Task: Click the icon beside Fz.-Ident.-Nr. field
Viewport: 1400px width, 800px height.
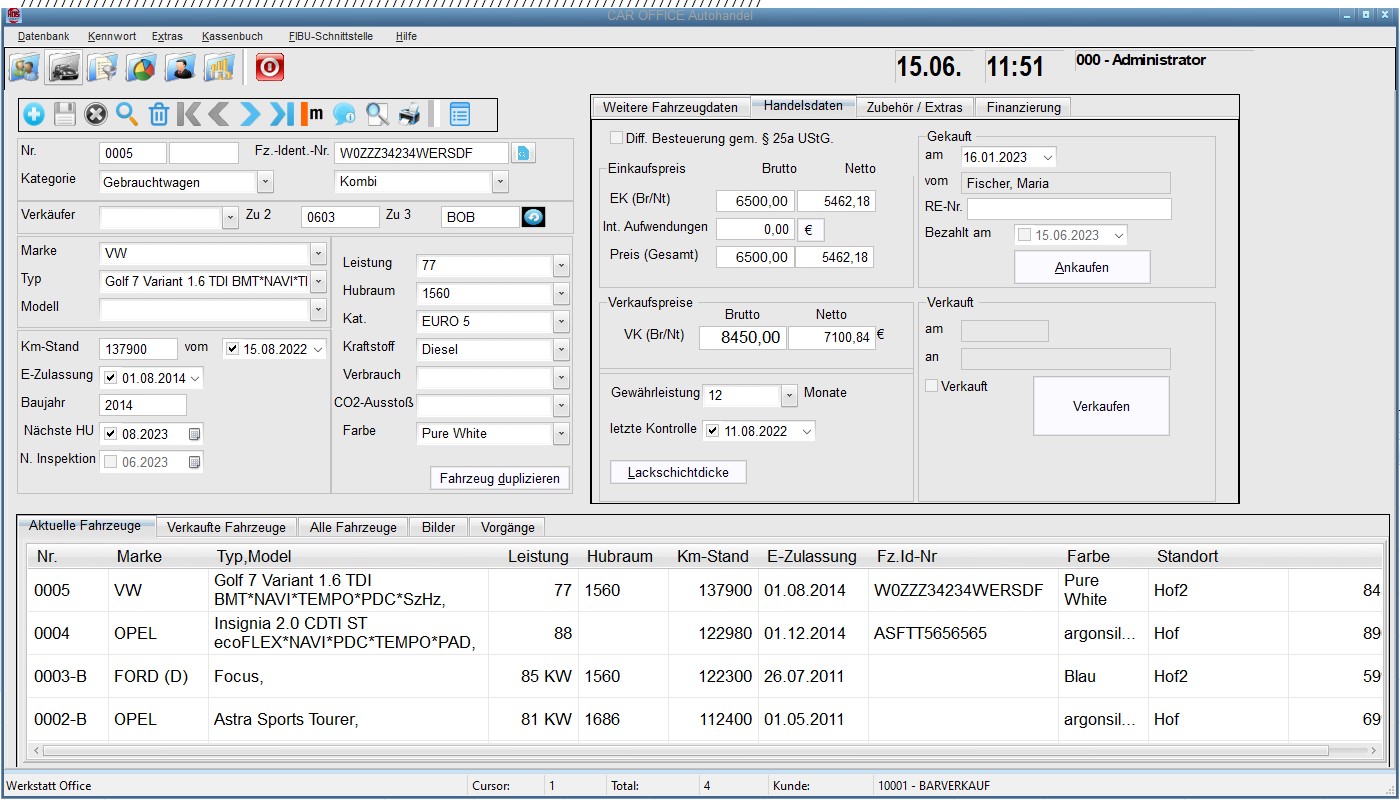Action: coord(524,153)
